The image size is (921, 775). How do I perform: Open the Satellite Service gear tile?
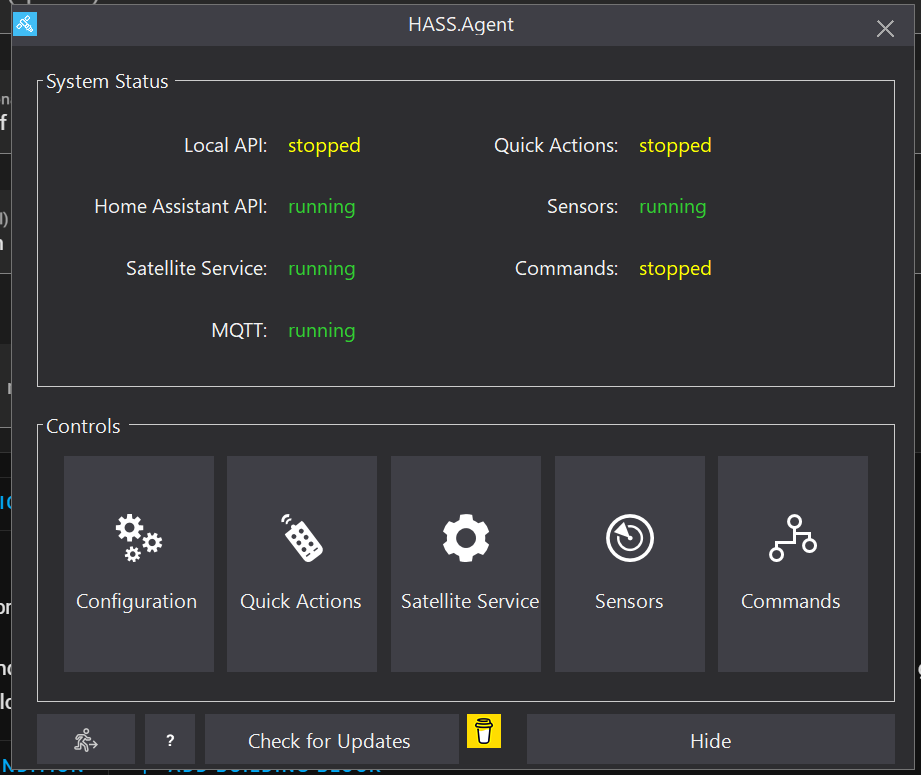(x=466, y=563)
